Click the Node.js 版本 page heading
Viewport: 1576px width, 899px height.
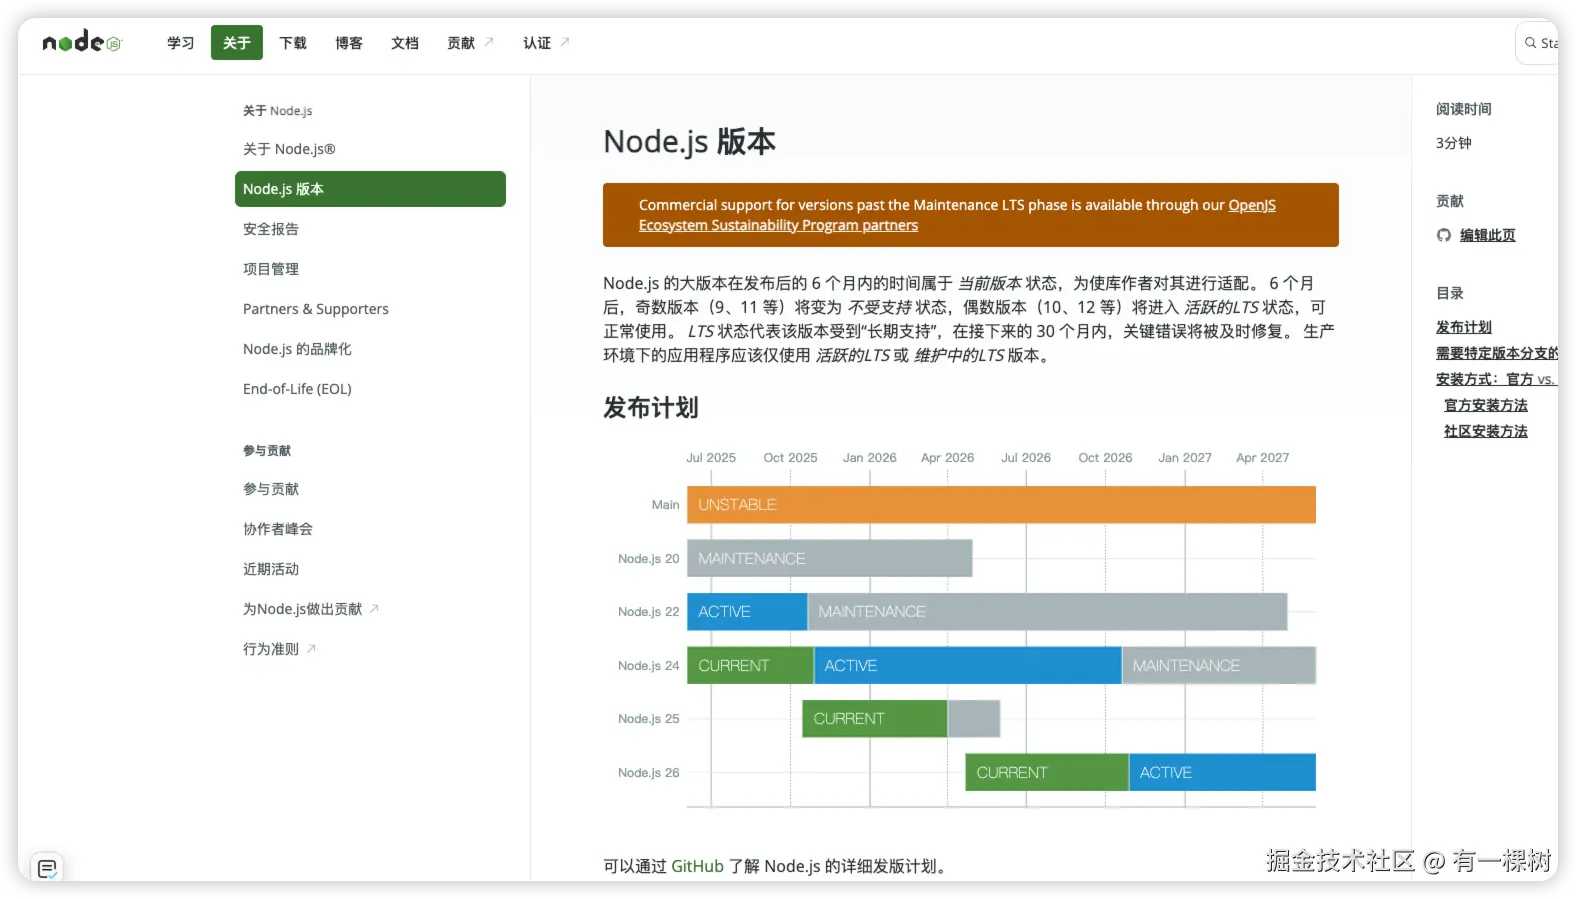689,142
